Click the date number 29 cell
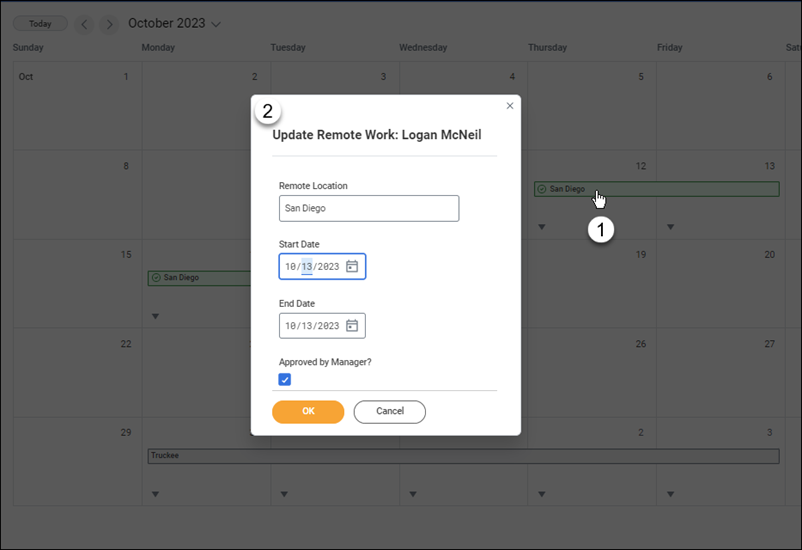 [77, 461]
